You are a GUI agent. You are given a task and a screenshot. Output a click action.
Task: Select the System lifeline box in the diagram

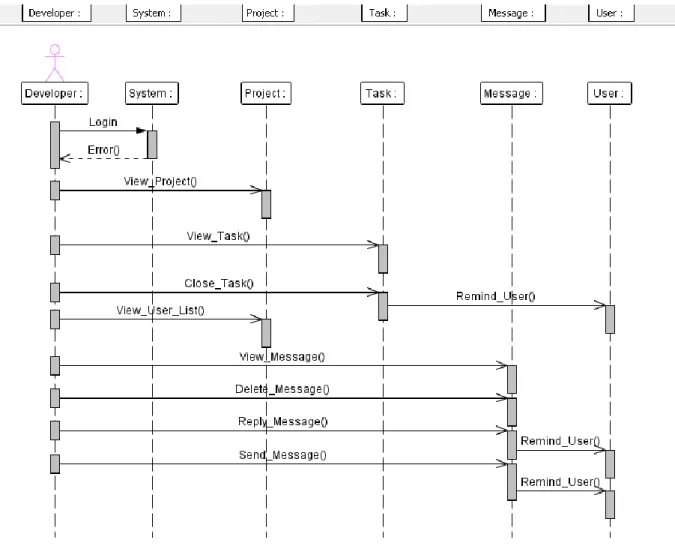[x=152, y=93]
